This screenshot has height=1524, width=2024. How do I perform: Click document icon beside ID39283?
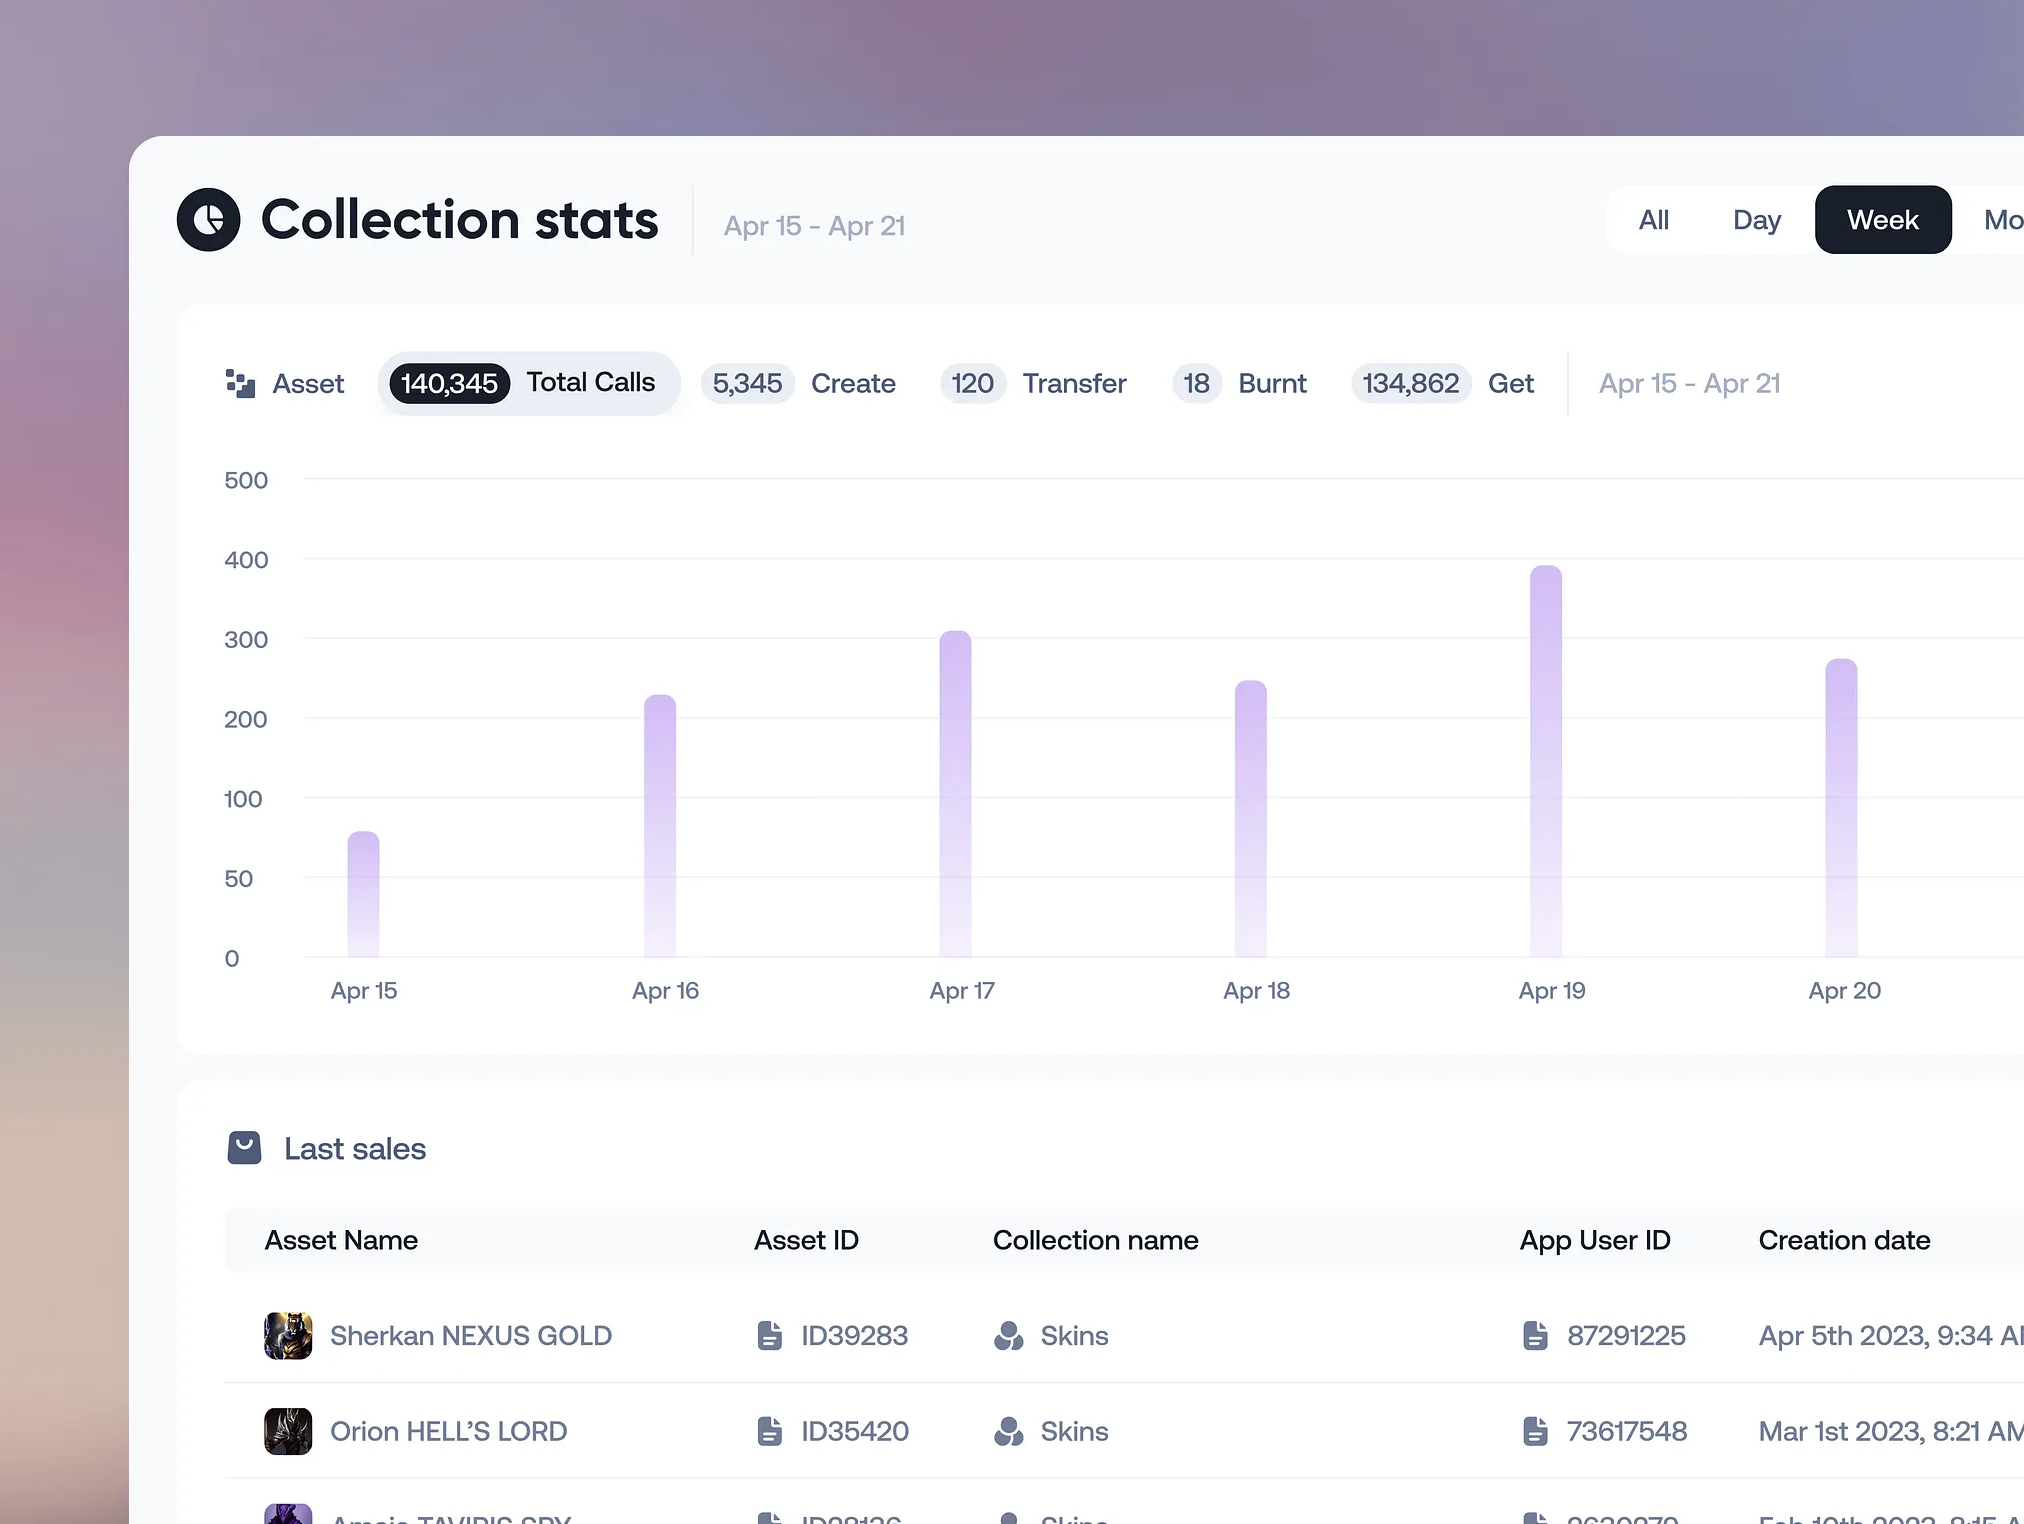pos(769,1335)
